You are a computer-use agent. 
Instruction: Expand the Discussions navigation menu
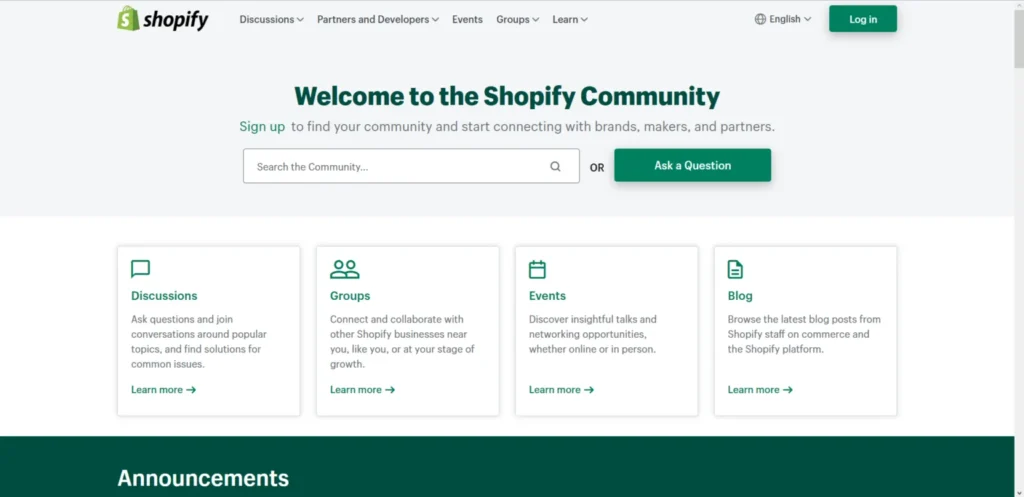[271, 20]
